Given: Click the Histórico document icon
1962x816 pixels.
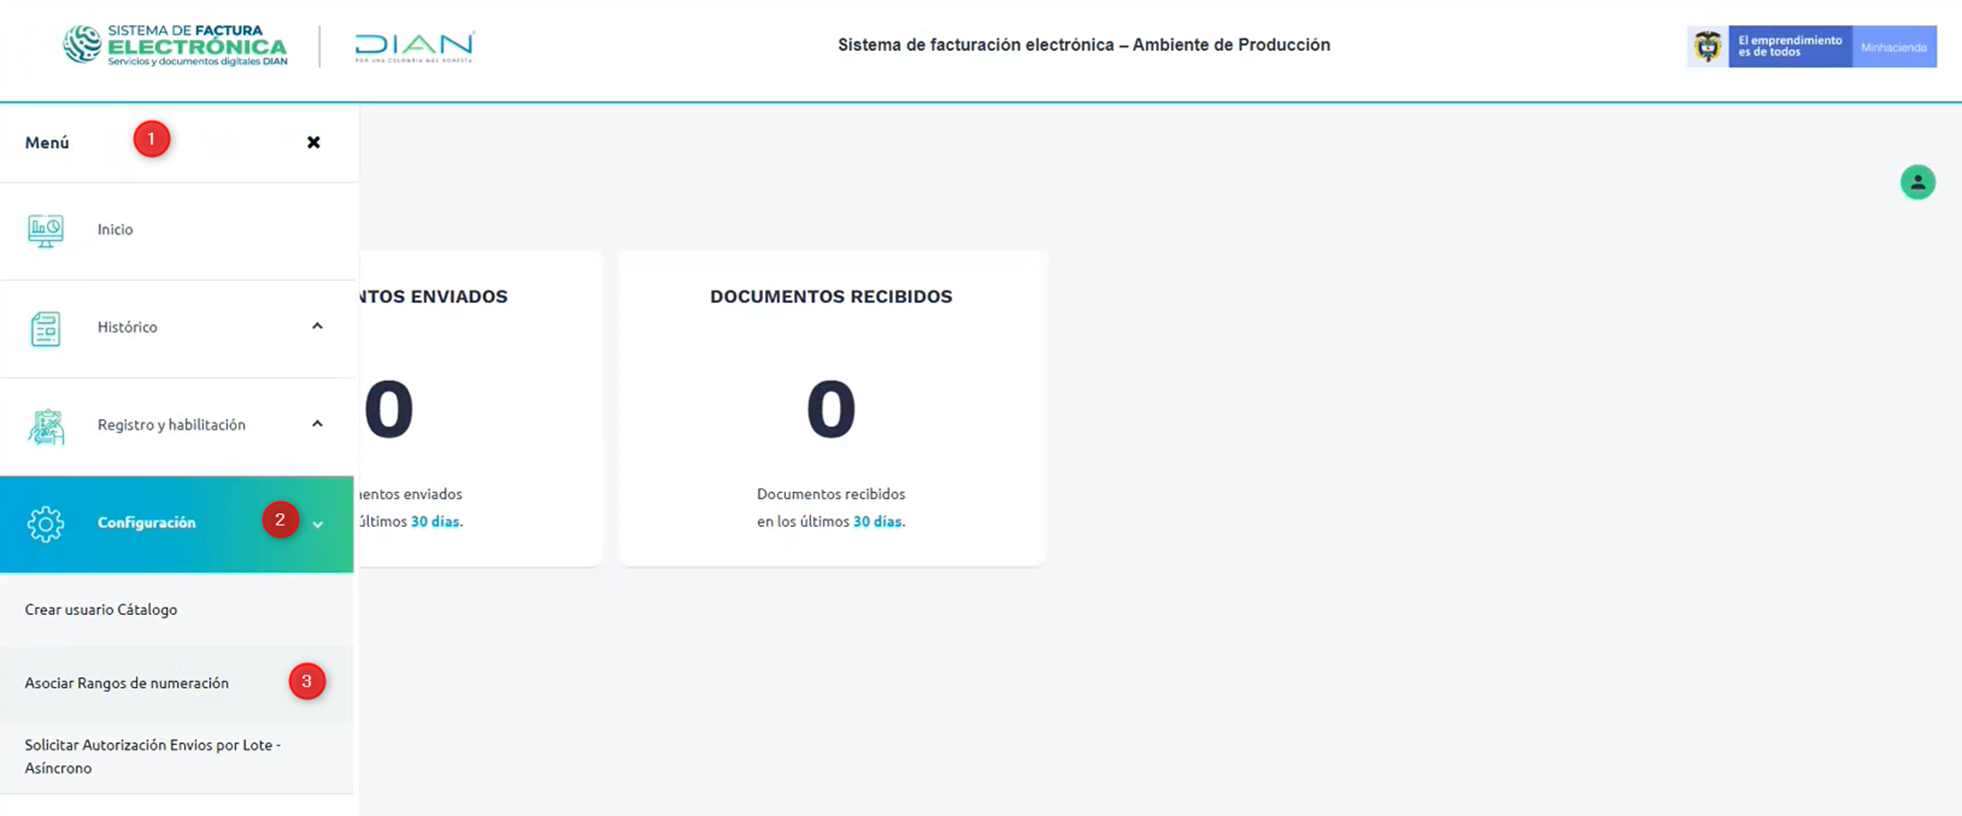Looking at the screenshot, I should 45,328.
